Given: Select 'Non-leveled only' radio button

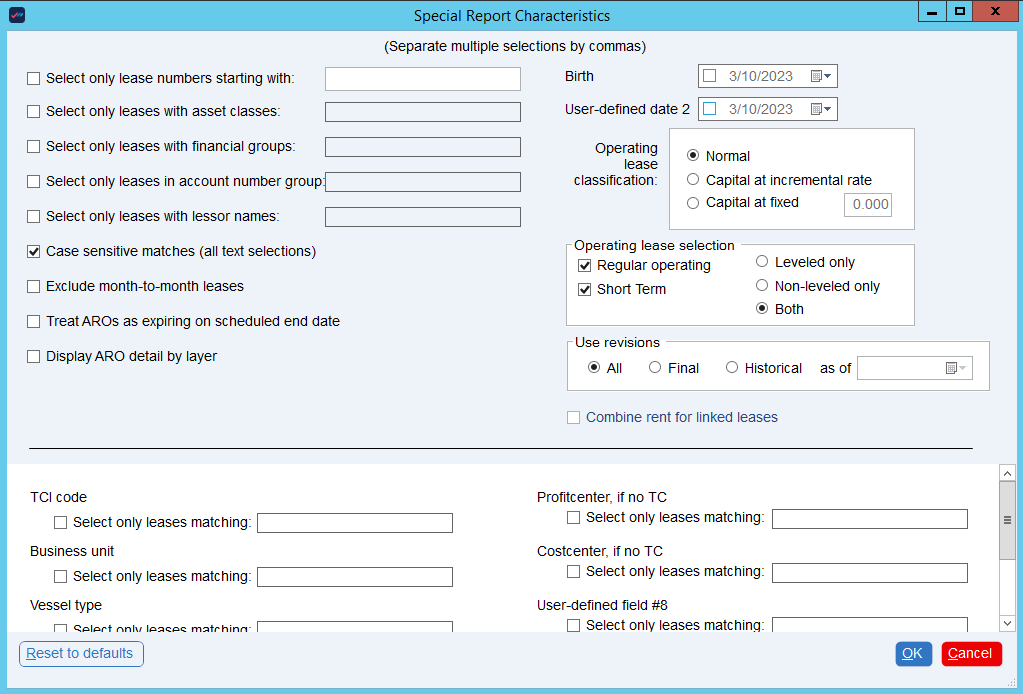Looking at the screenshot, I should click(761, 285).
